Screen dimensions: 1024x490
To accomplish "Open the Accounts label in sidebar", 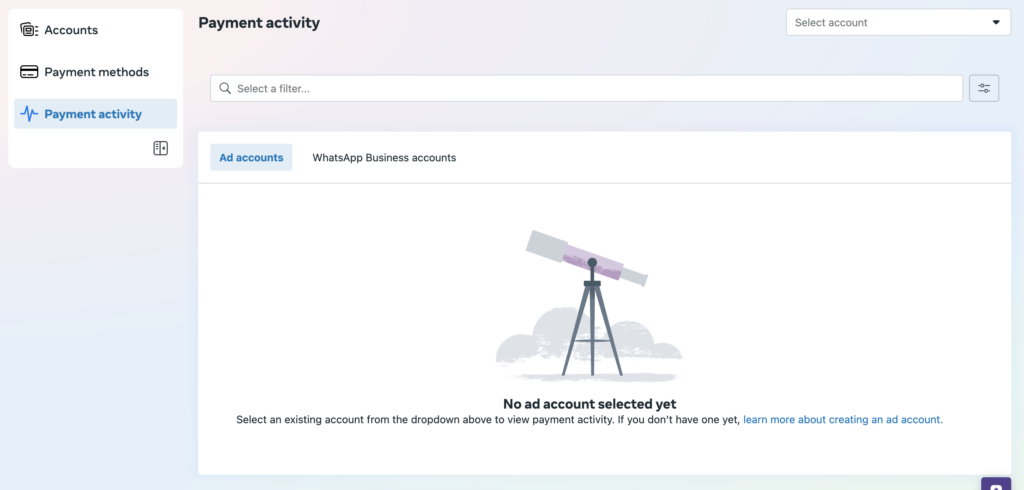I will [71, 30].
